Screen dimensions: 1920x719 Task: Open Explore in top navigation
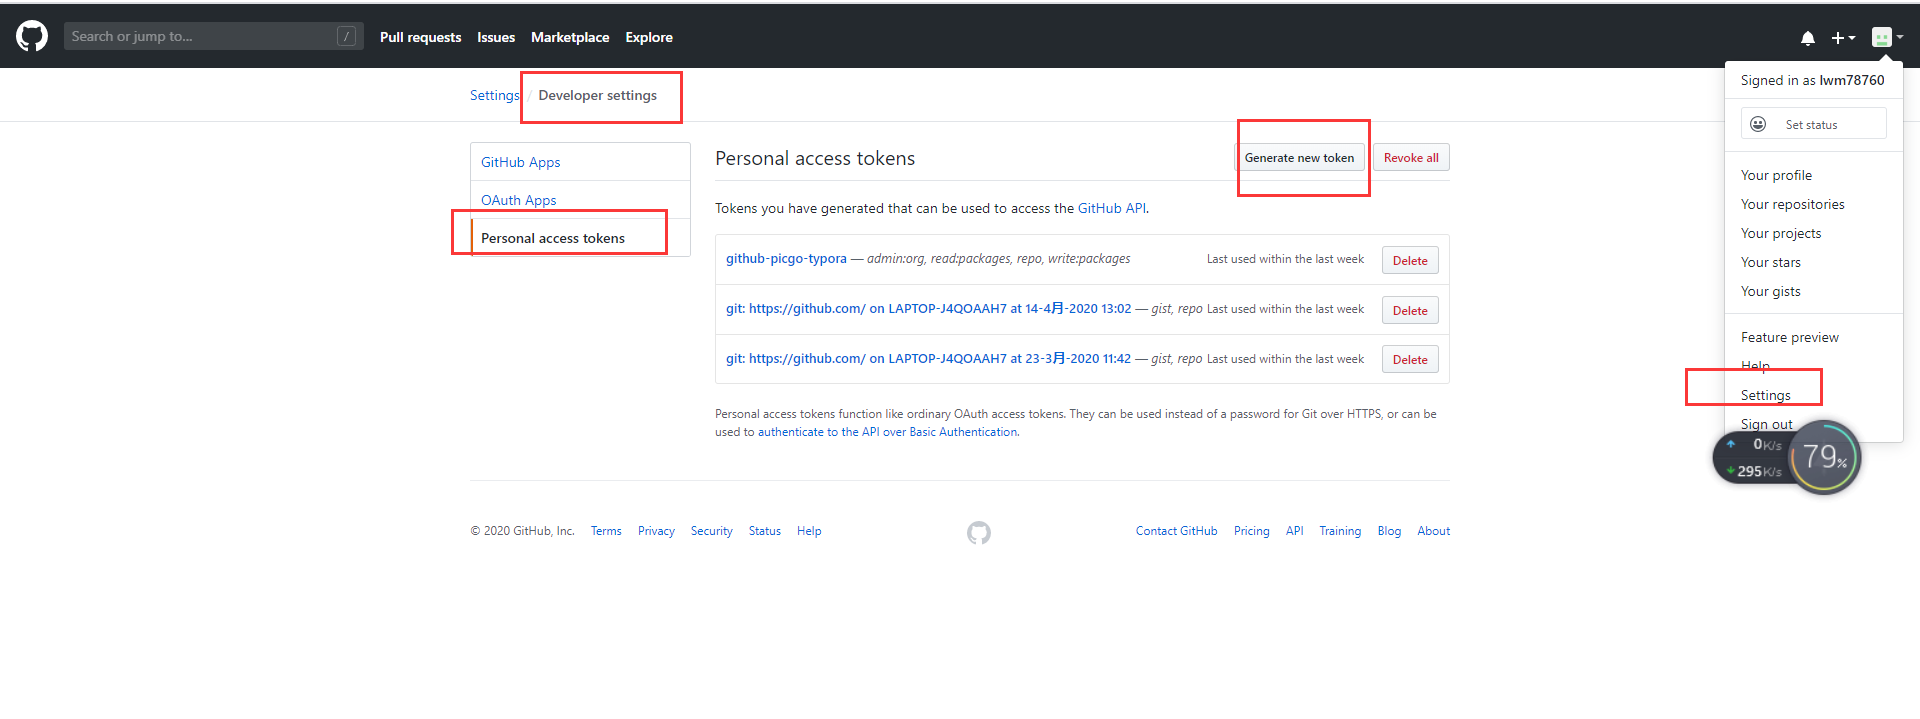(x=649, y=37)
